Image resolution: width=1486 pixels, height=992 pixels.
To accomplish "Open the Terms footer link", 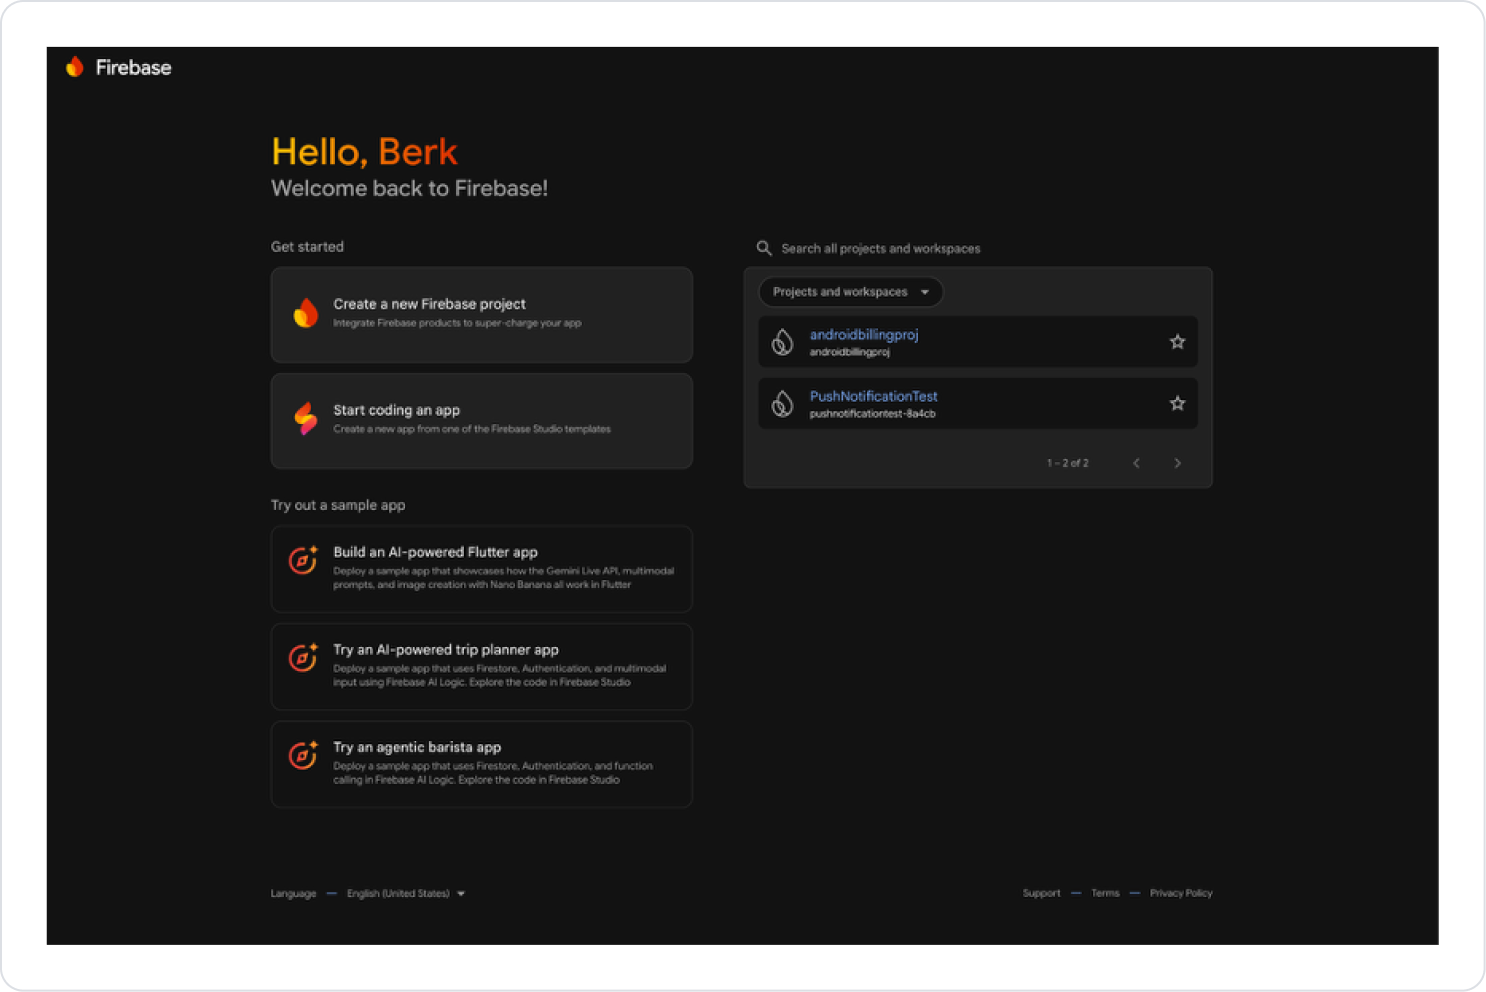I will click(x=1105, y=893).
